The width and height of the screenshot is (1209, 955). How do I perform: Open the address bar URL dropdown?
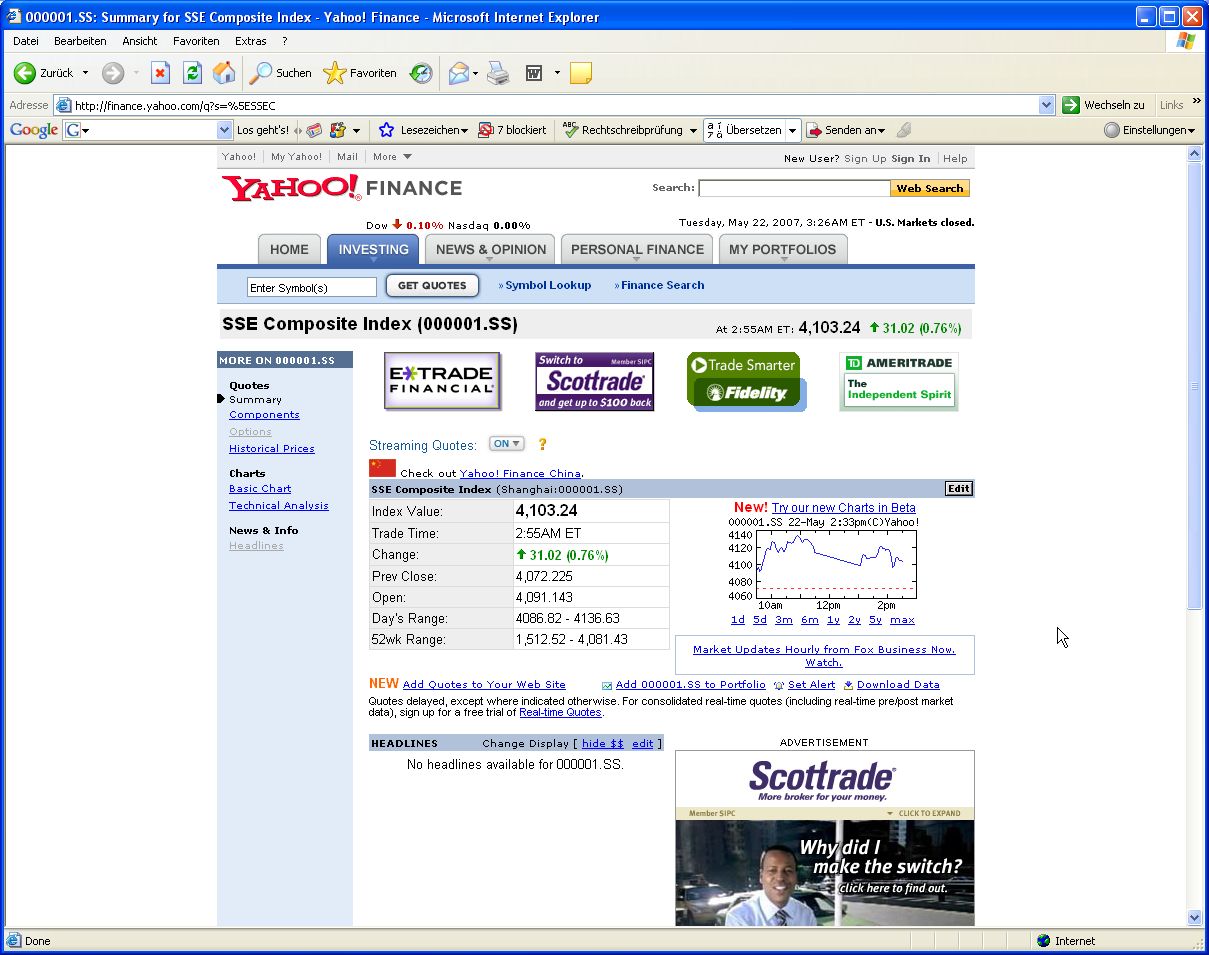click(x=1047, y=105)
